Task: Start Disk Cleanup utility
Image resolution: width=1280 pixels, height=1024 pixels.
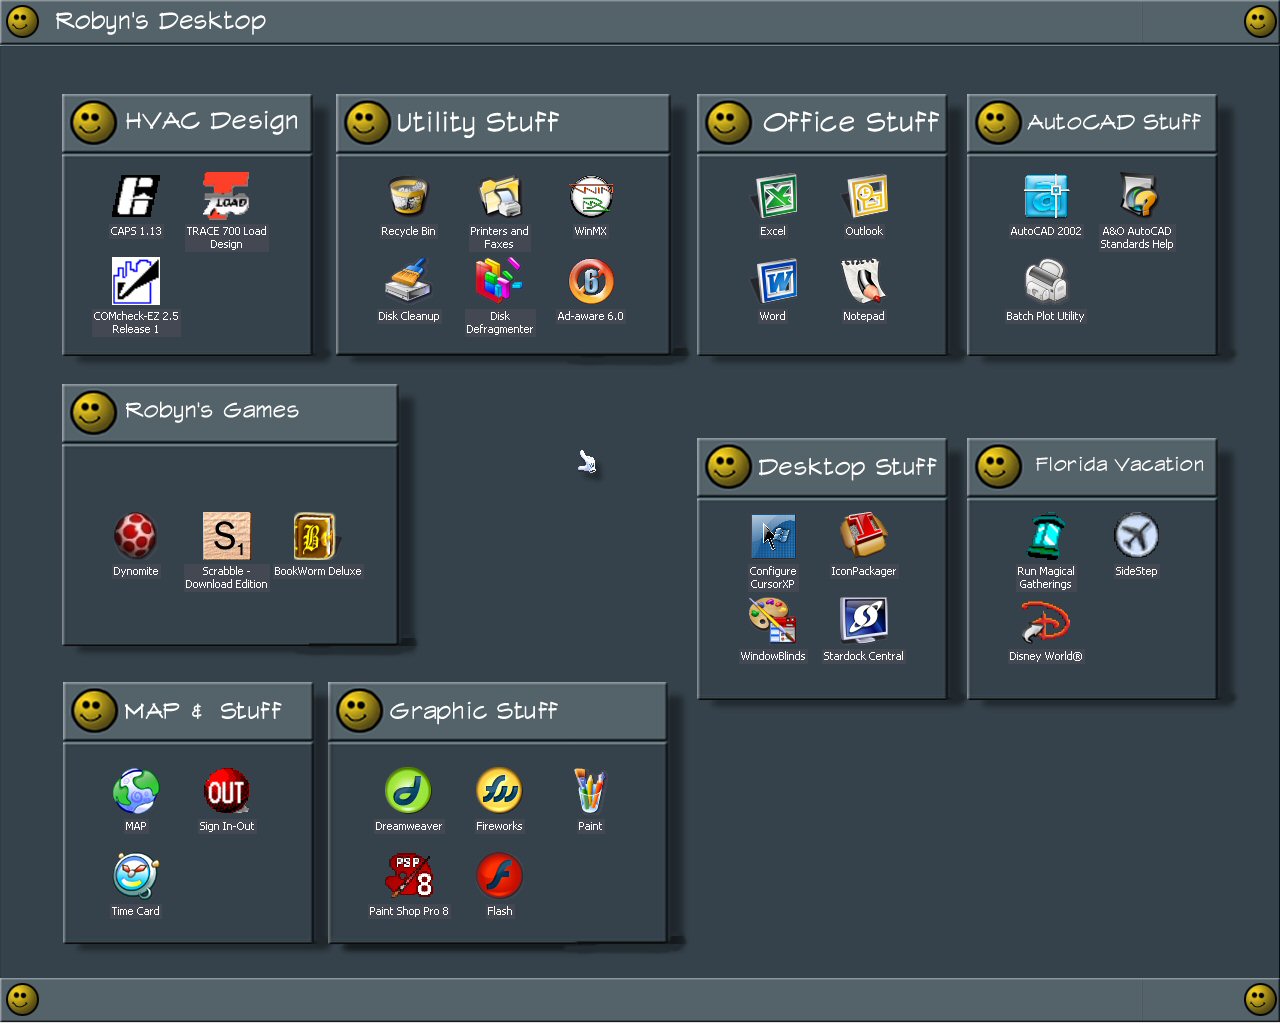Action: pos(408,280)
